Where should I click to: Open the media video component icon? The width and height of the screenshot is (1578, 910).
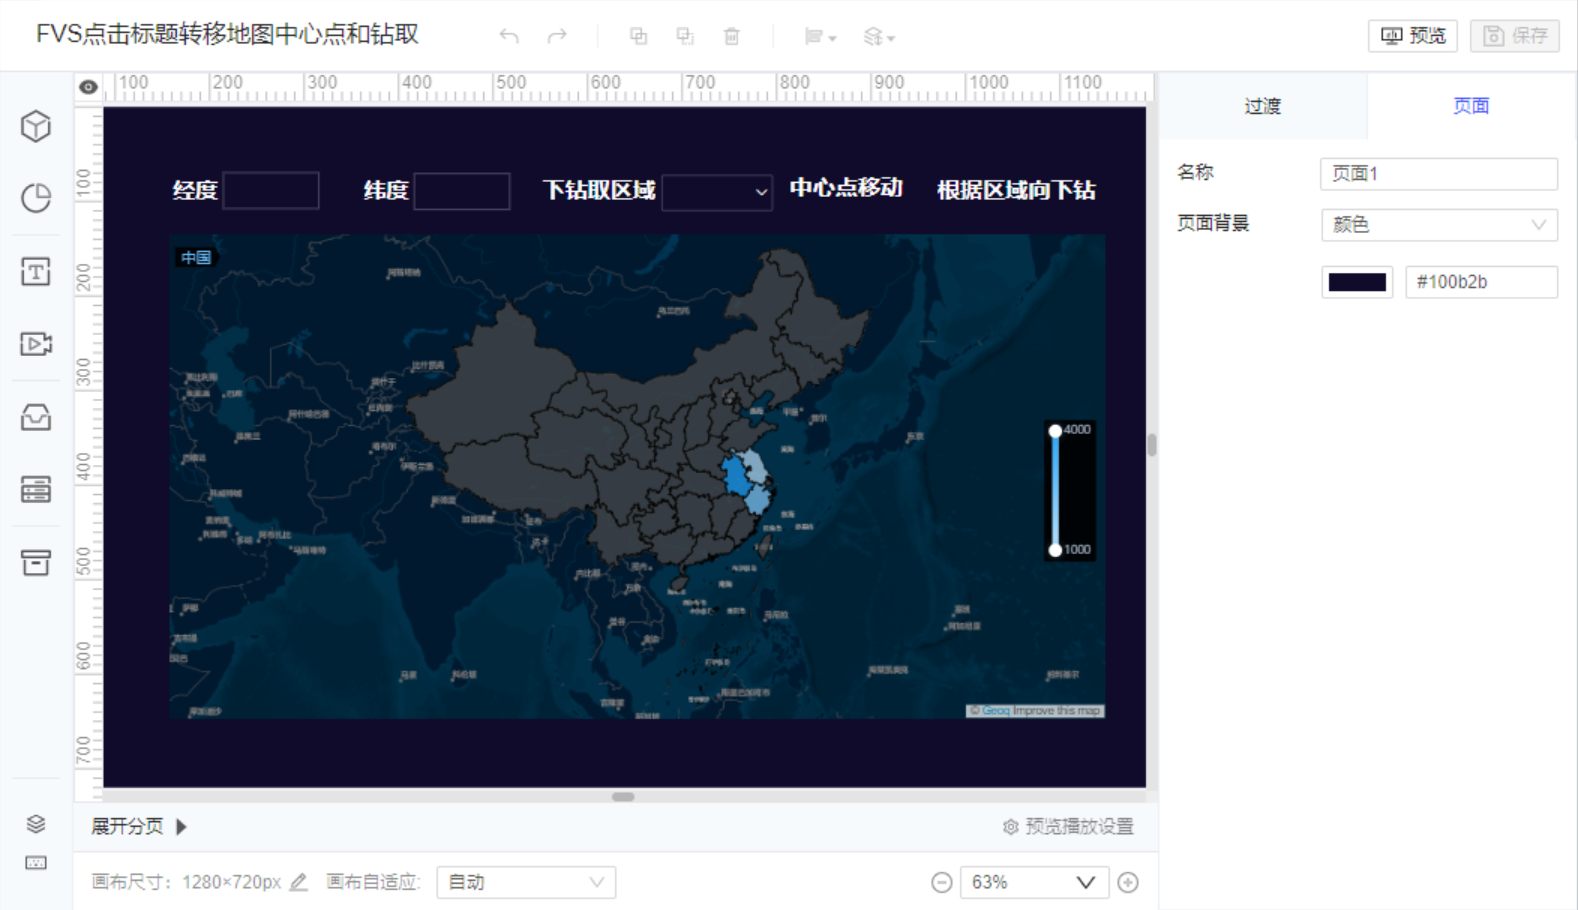tap(36, 344)
